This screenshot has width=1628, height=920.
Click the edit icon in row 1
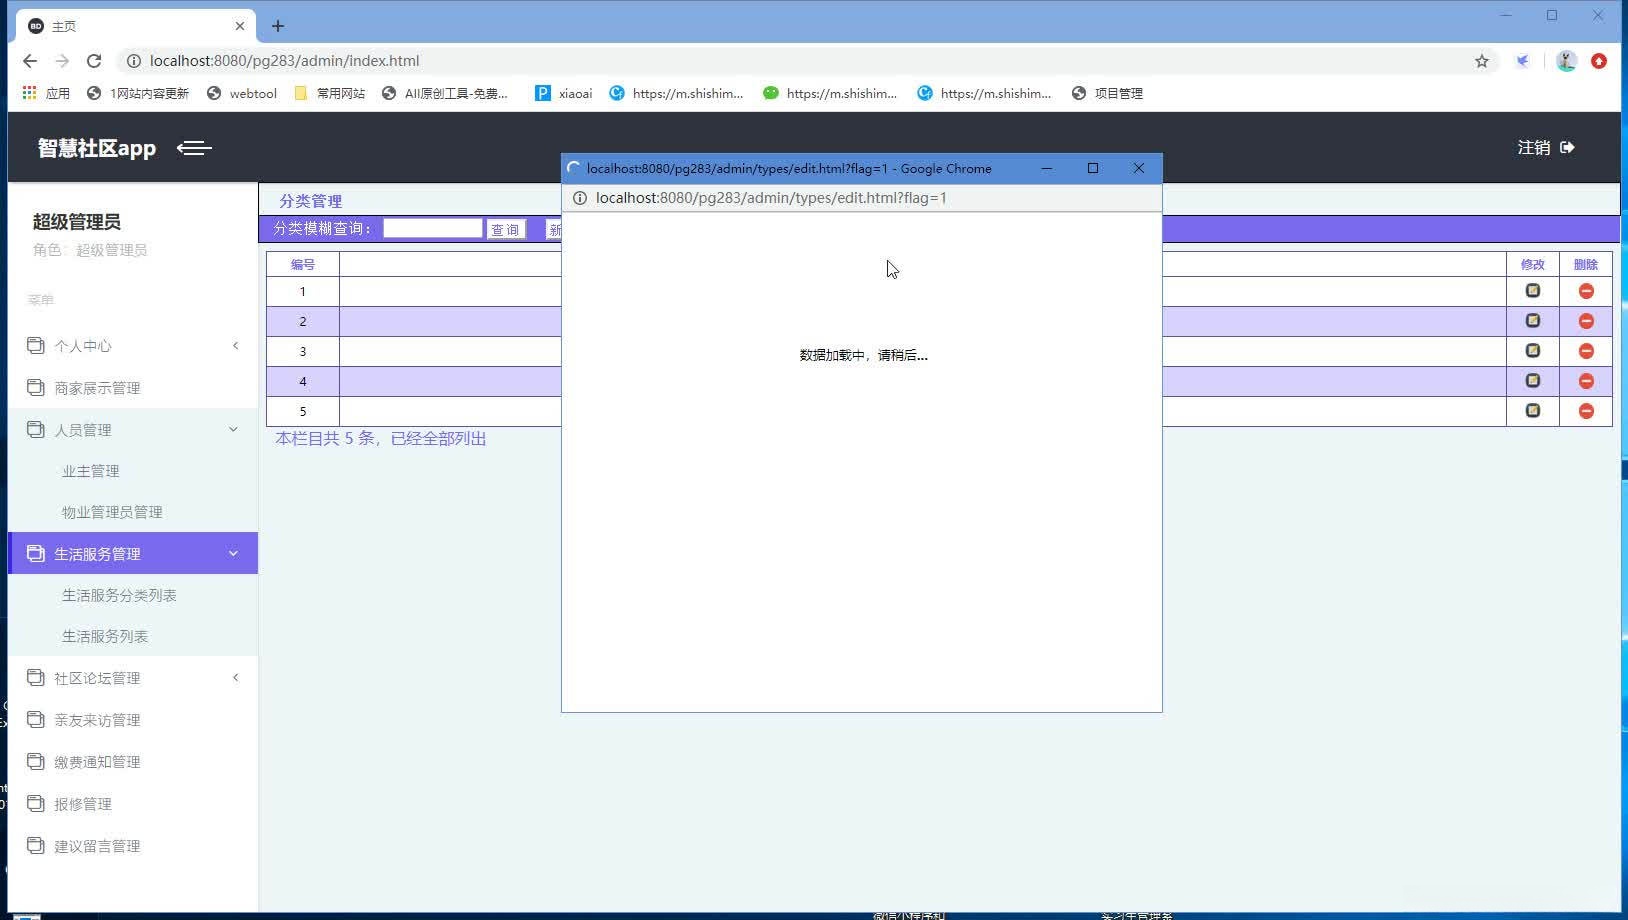1533,291
